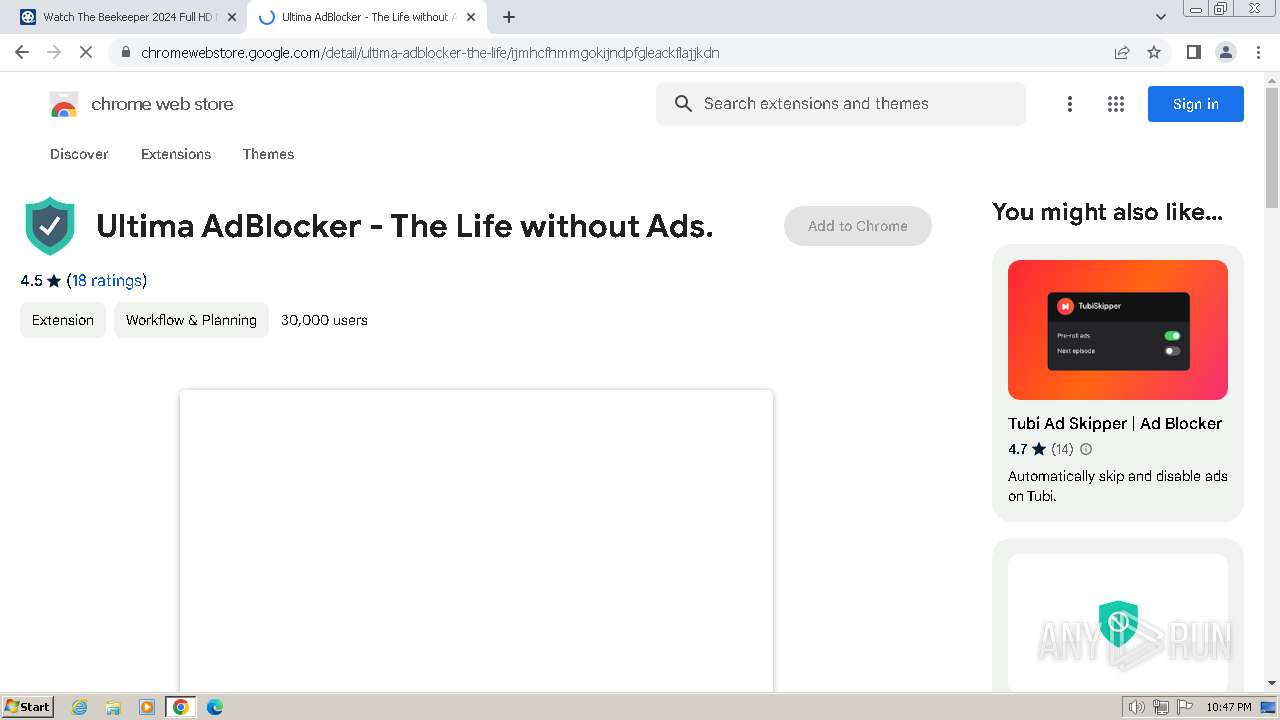
Task: Open the media player taskbar icon
Action: tap(147, 707)
